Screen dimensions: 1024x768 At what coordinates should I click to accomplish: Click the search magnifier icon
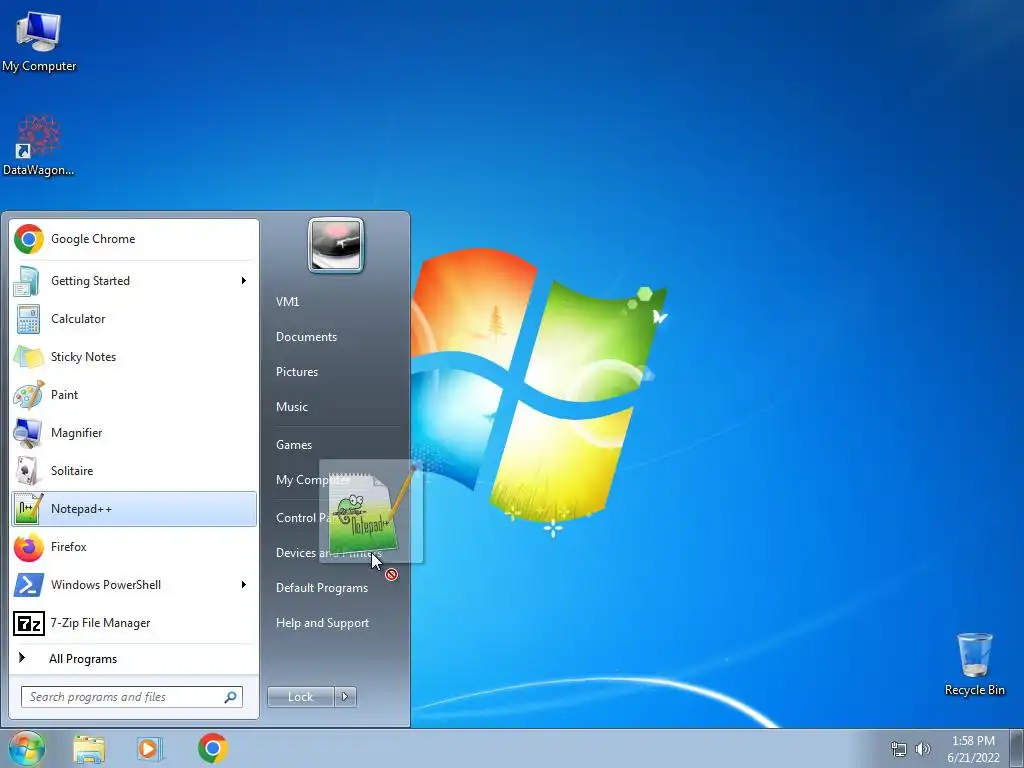(231, 697)
